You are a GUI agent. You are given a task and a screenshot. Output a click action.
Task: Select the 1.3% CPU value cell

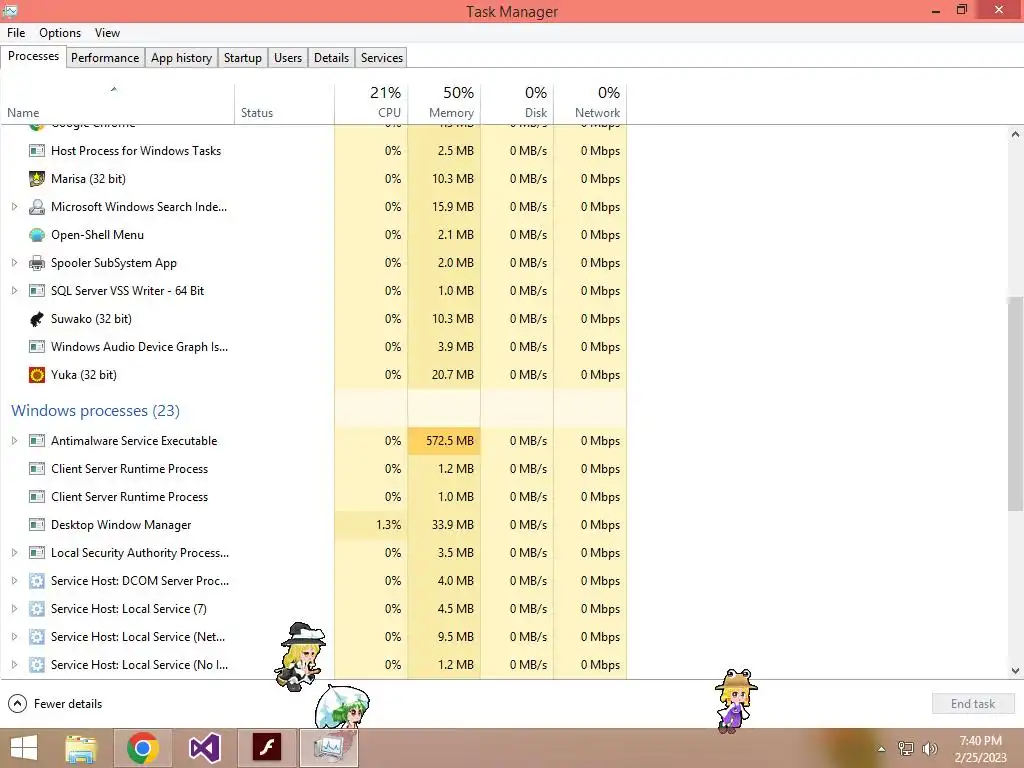371,524
